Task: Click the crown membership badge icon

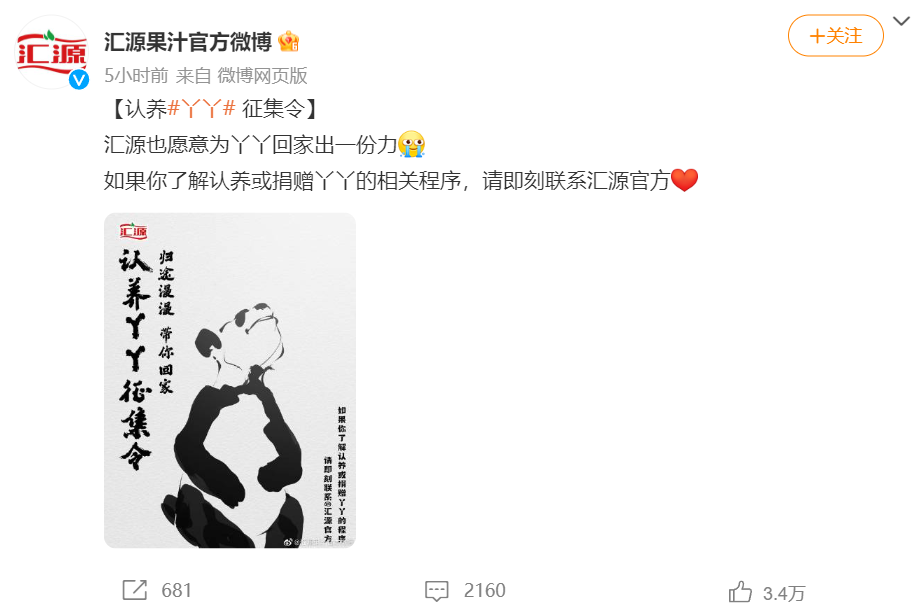Action: coord(289,42)
